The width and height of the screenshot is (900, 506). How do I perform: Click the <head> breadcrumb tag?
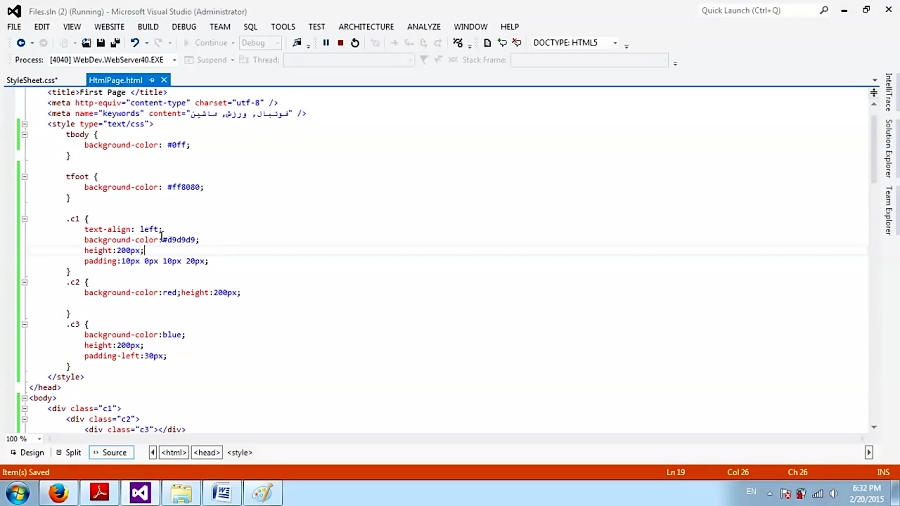click(207, 453)
